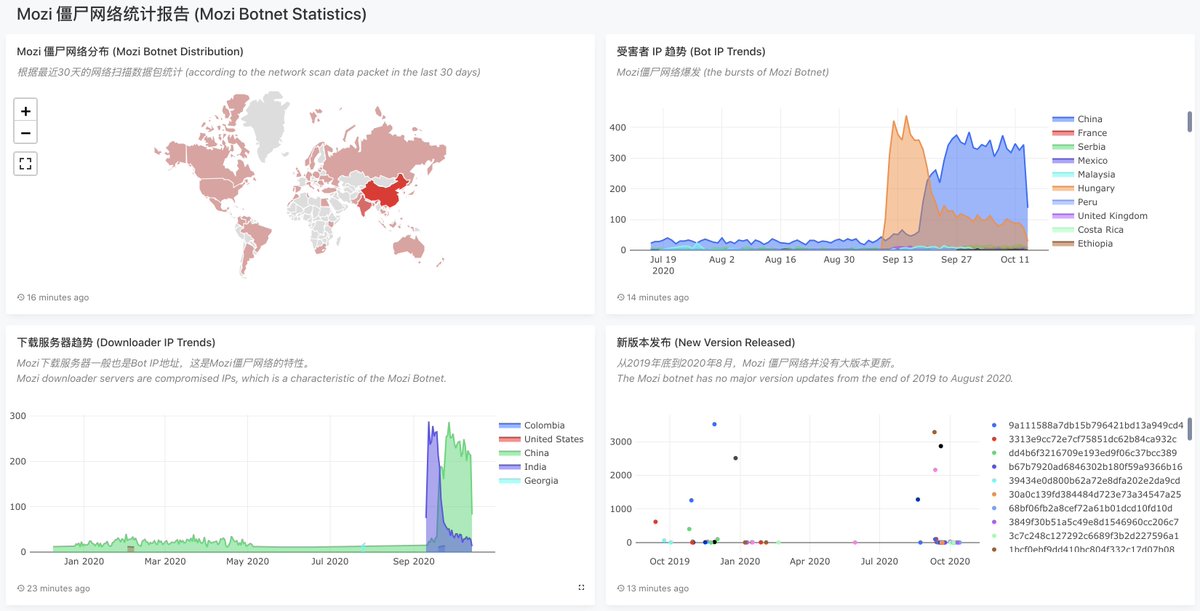Image resolution: width=1200 pixels, height=611 pixels.
Task: Toggle United States series in Downloader legend
Action: click(x=541, y=439)
